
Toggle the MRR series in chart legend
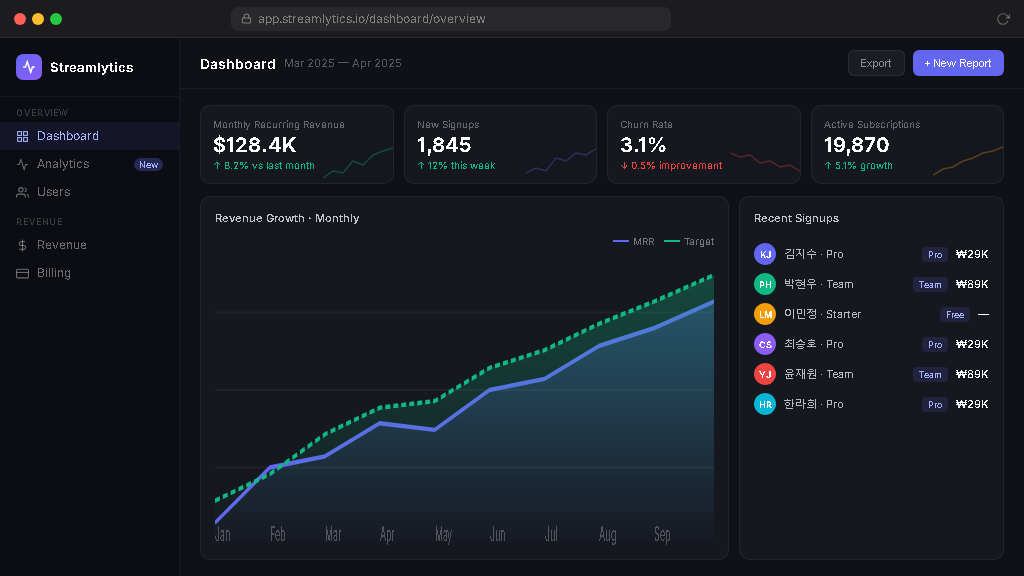[x=634, y=241]
